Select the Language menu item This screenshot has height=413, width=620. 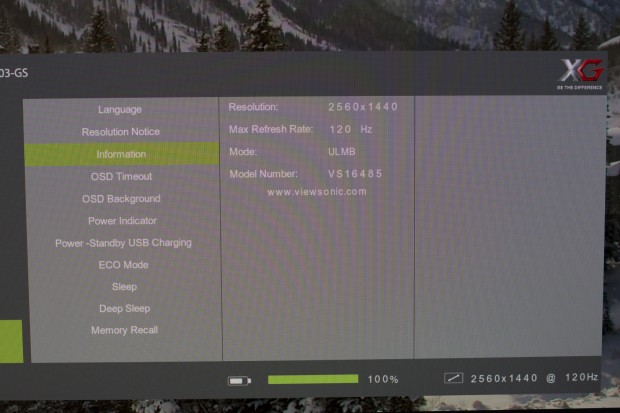point(120,109)
